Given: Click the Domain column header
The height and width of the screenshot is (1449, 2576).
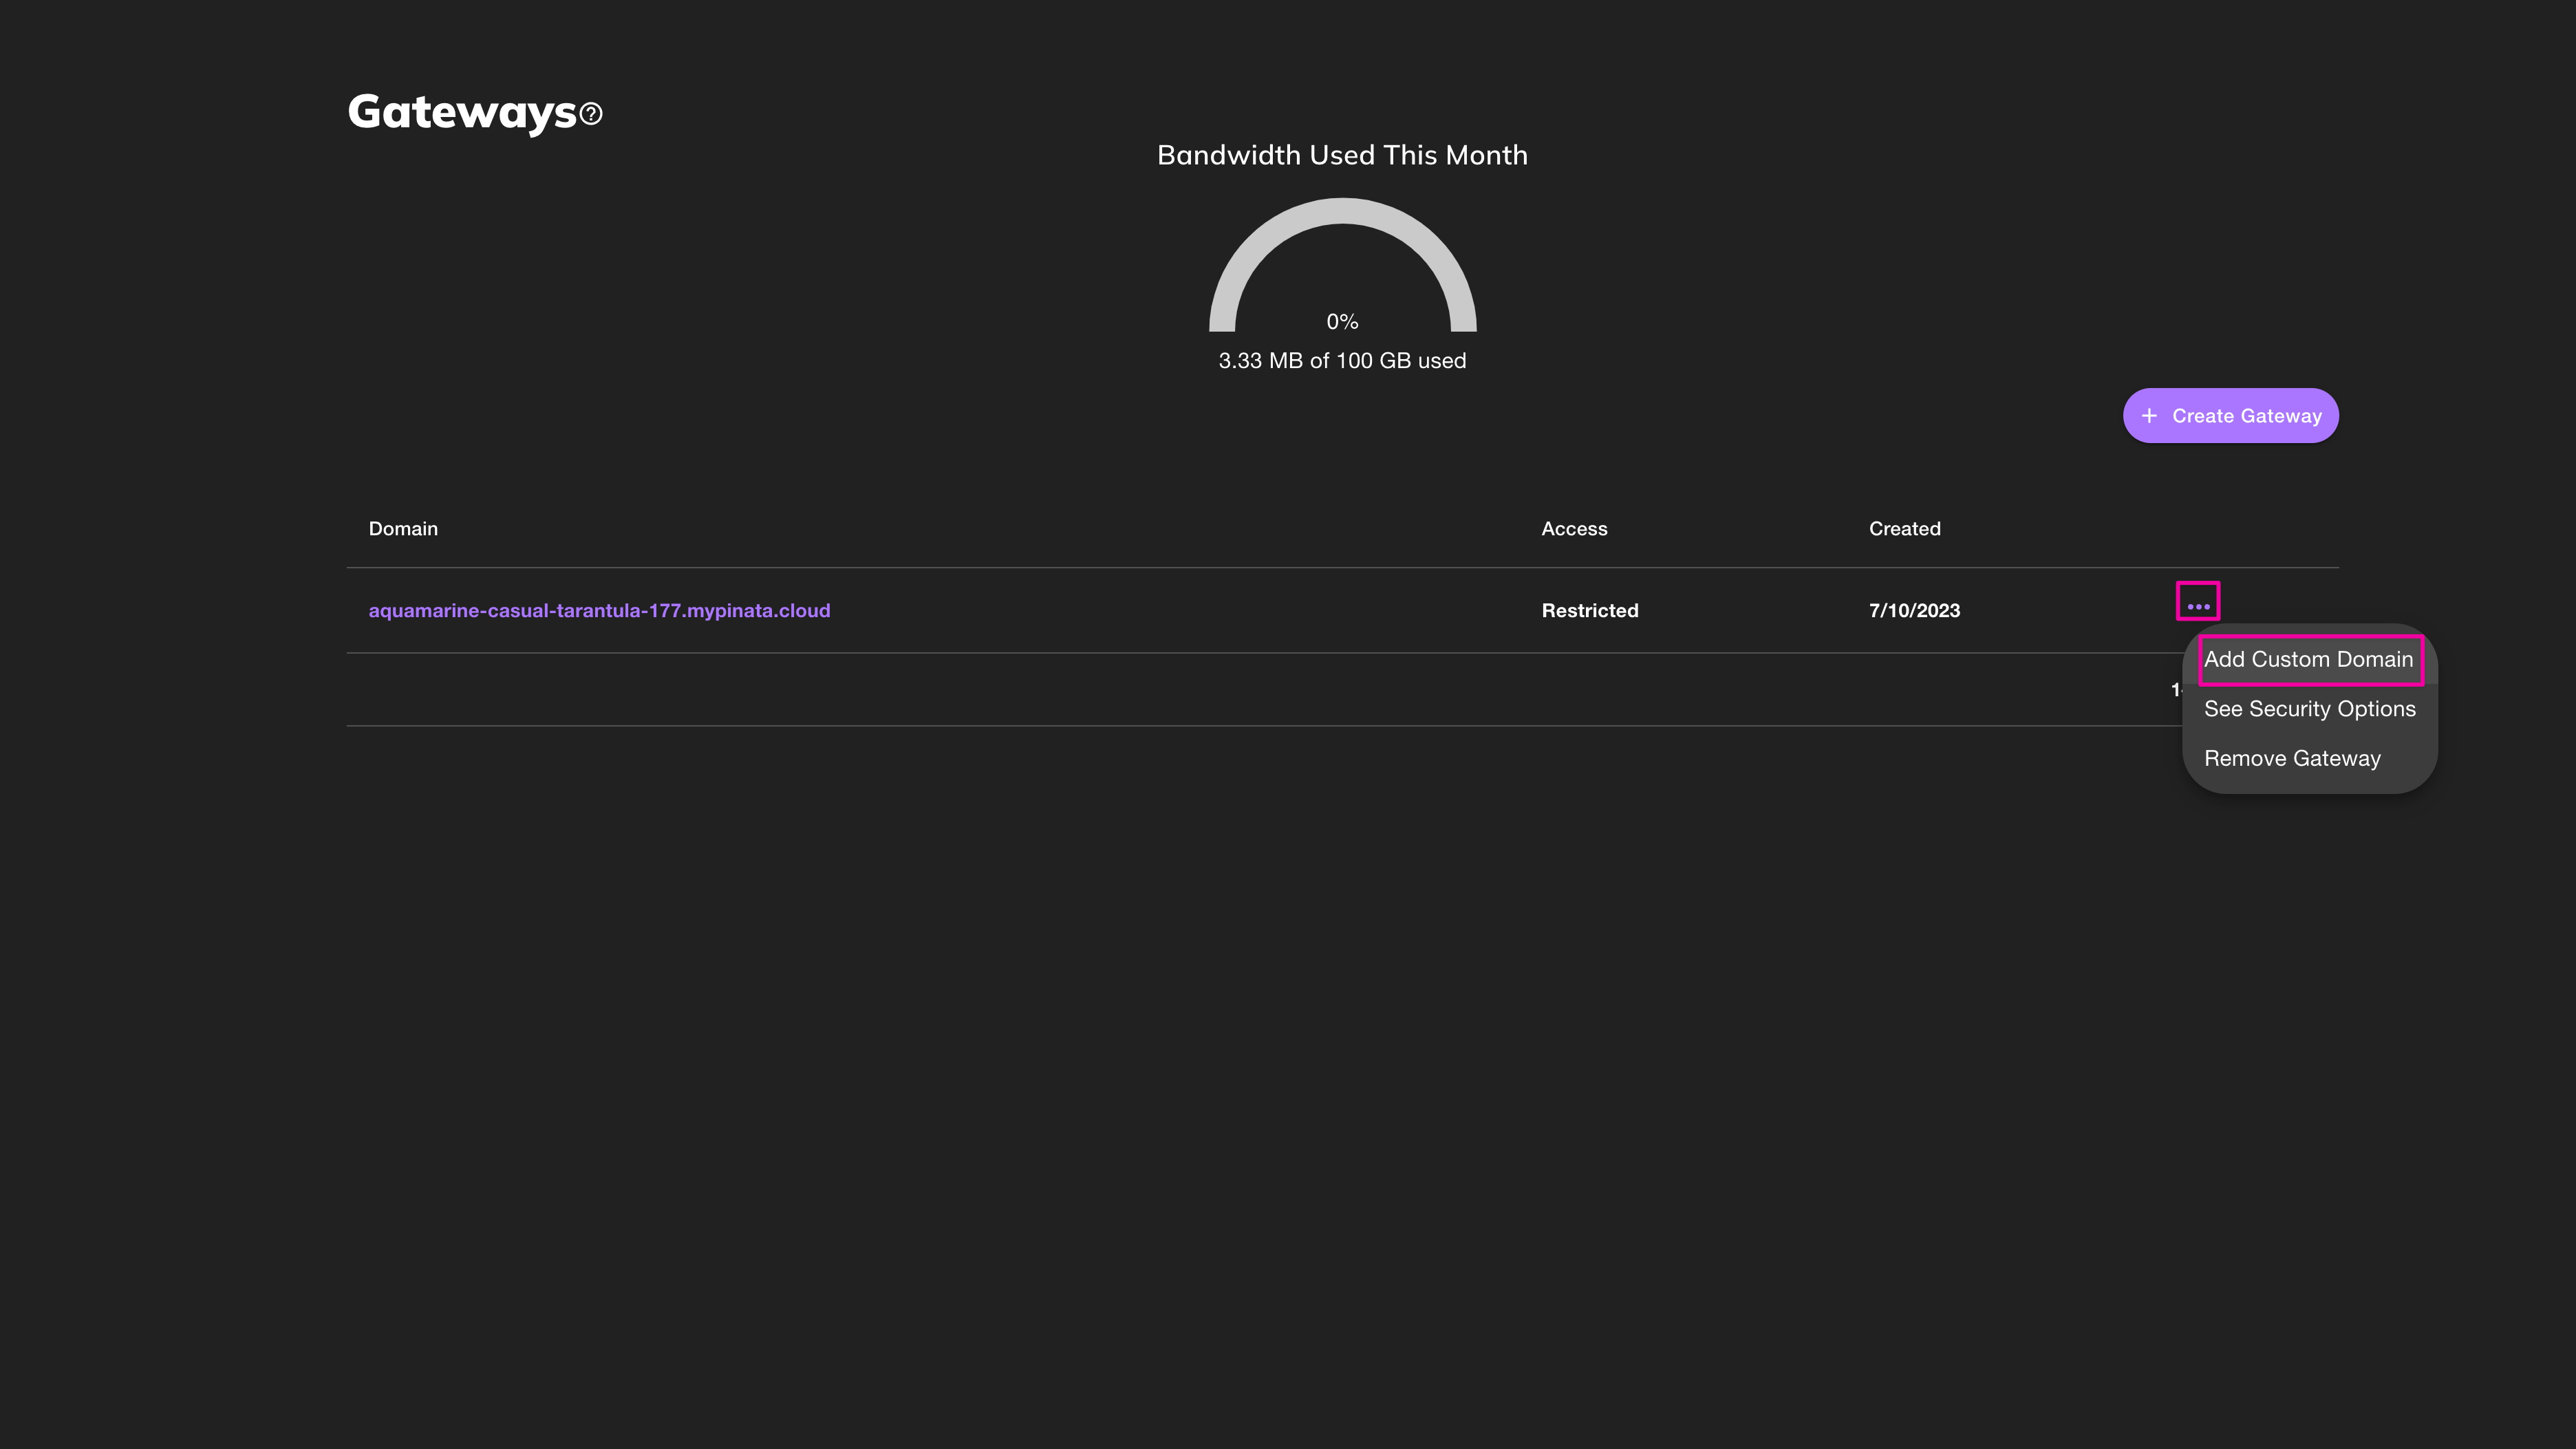Looking at the screenshot, I should (403, 529).
